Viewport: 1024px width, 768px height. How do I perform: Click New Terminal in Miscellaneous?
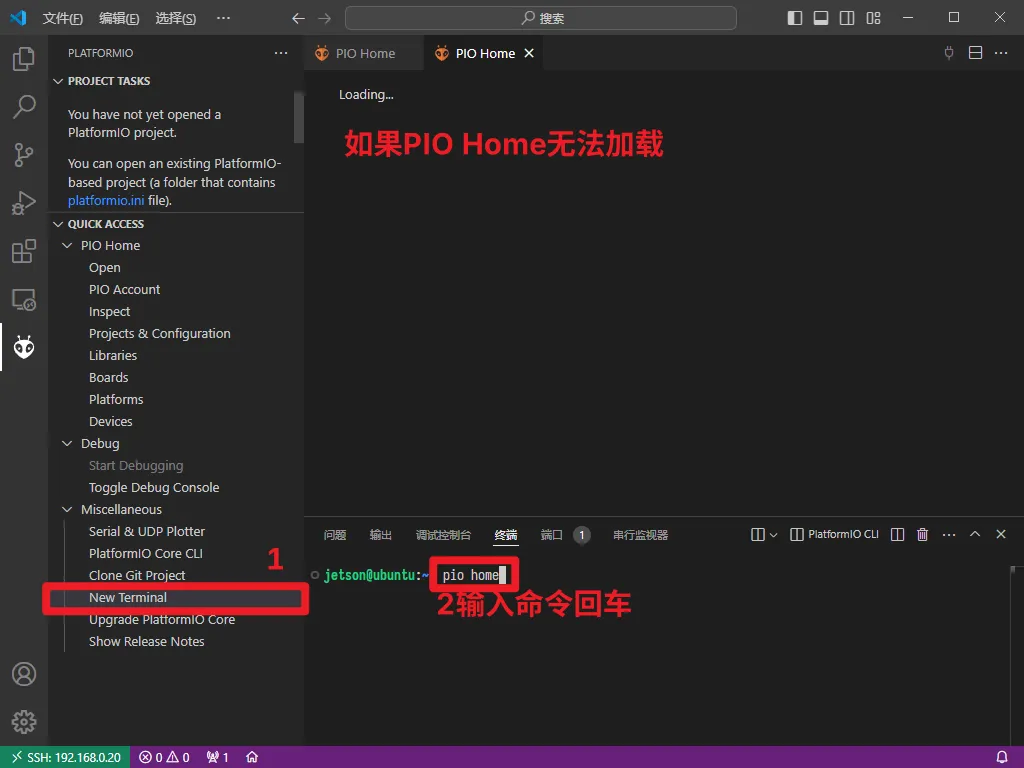point(127,598)
